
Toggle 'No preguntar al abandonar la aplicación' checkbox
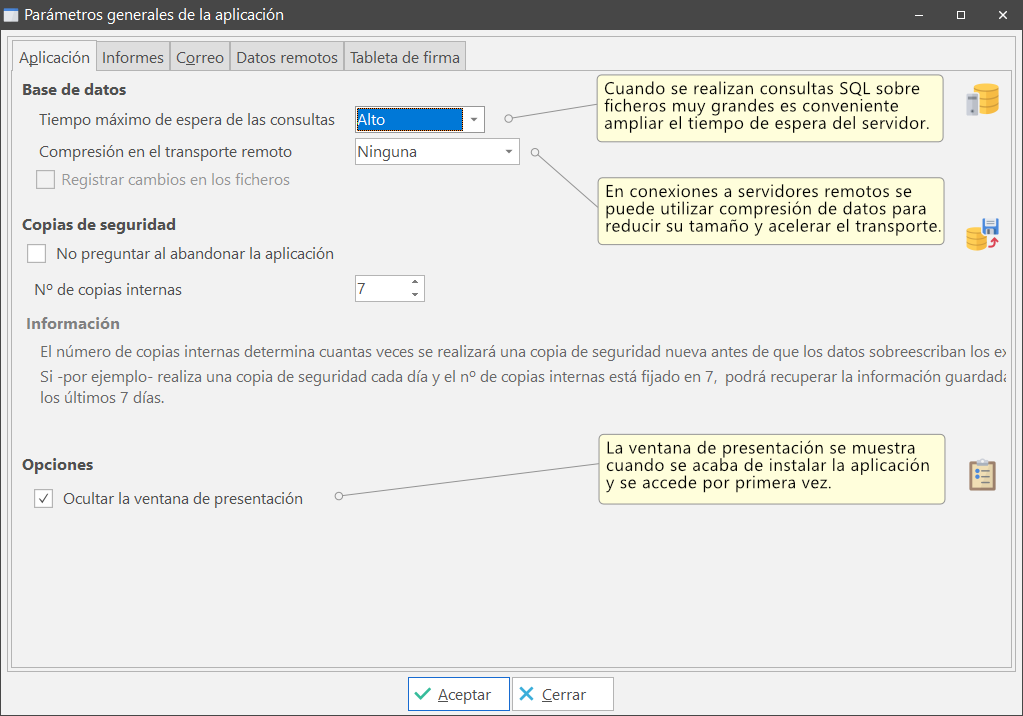pos(37,254)
